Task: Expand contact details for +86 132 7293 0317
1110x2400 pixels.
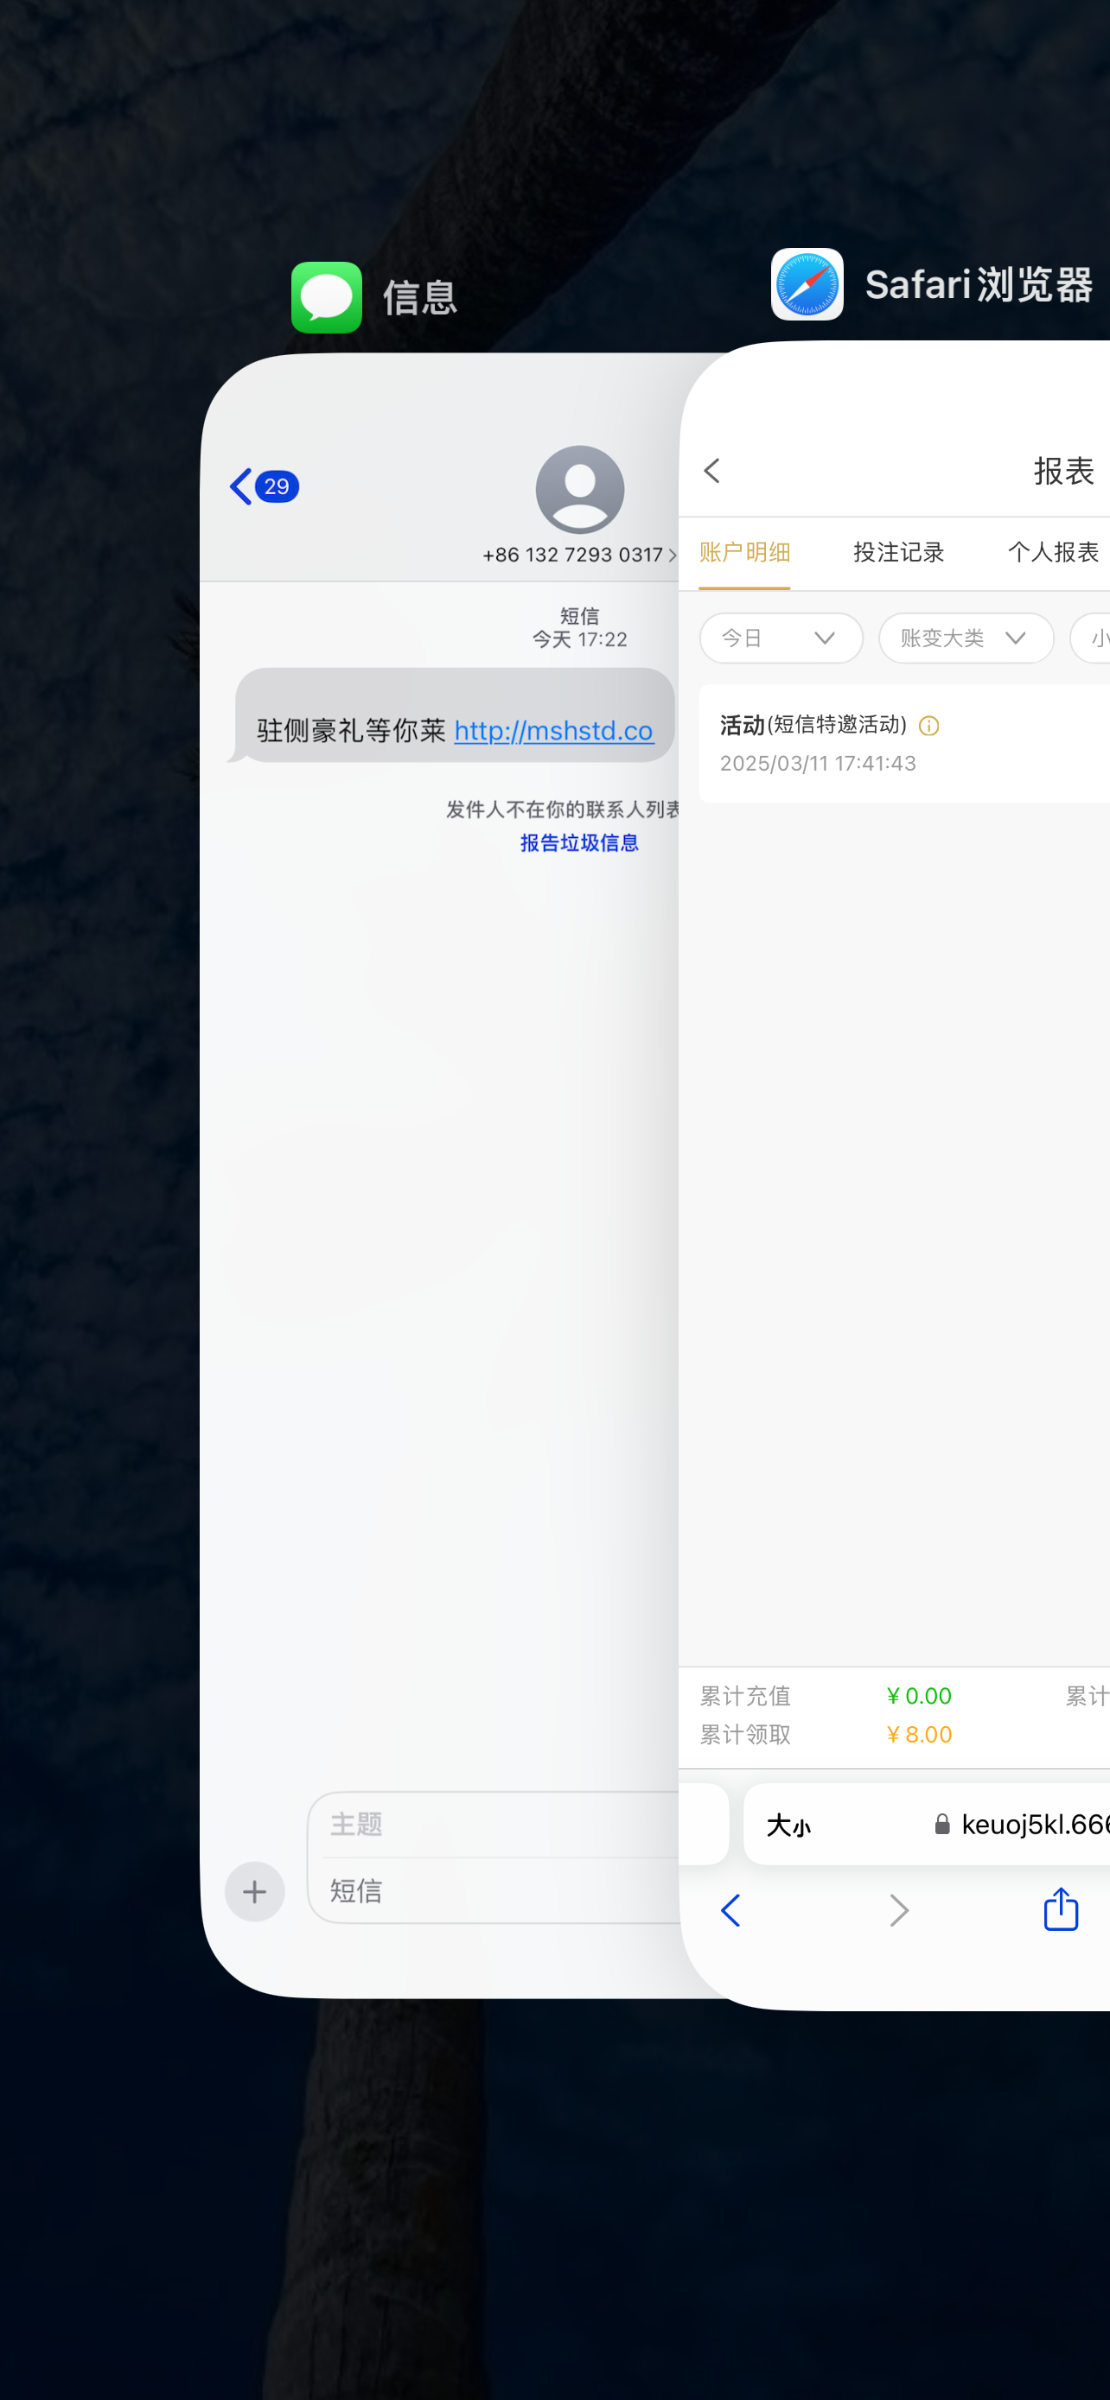Action: coord(578,555)
